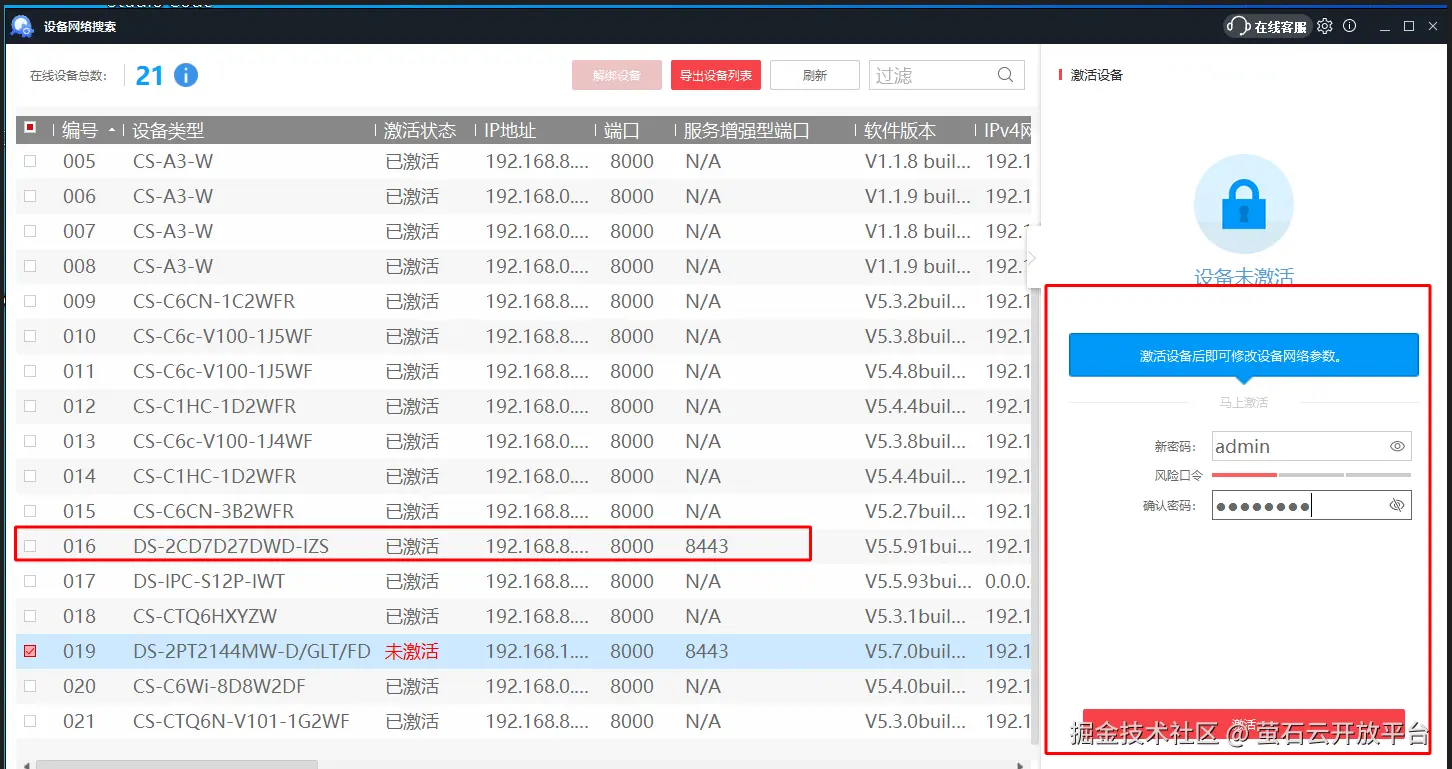Click the red 未激活 status in row 019
Viewport: 1452px width, 769px height.
(x=412, y=651)
